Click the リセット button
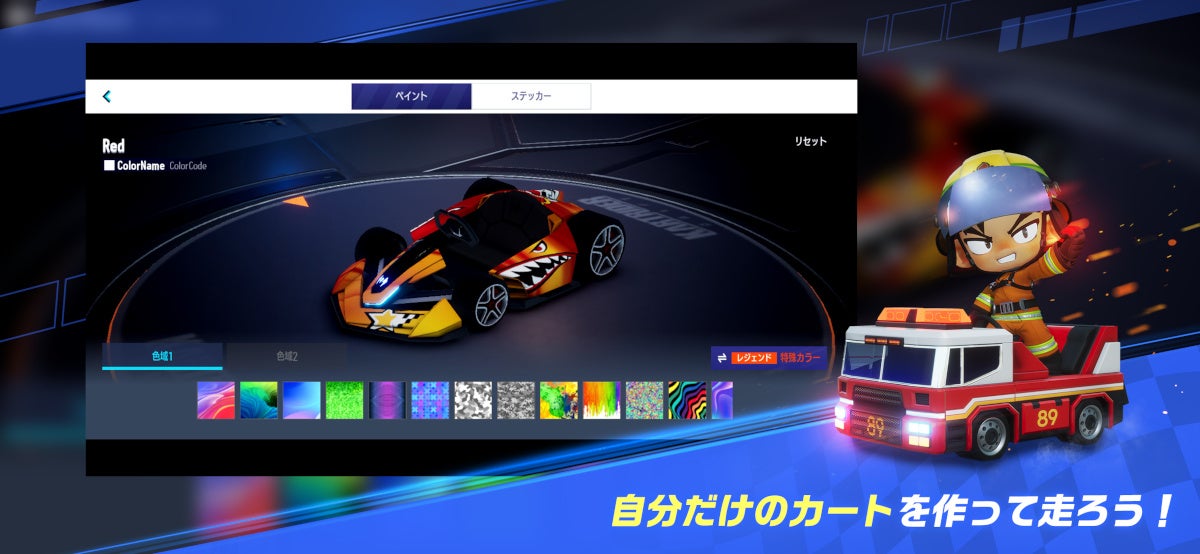The height and width of the screenshot is (554, 1200). click(811, 142)
